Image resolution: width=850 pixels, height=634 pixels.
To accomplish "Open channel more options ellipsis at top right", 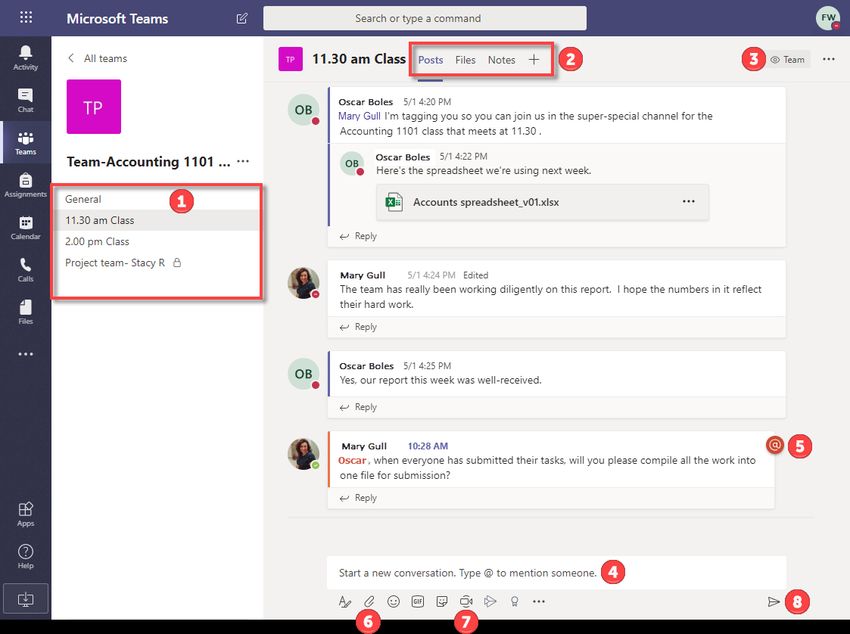I will 828,59.
